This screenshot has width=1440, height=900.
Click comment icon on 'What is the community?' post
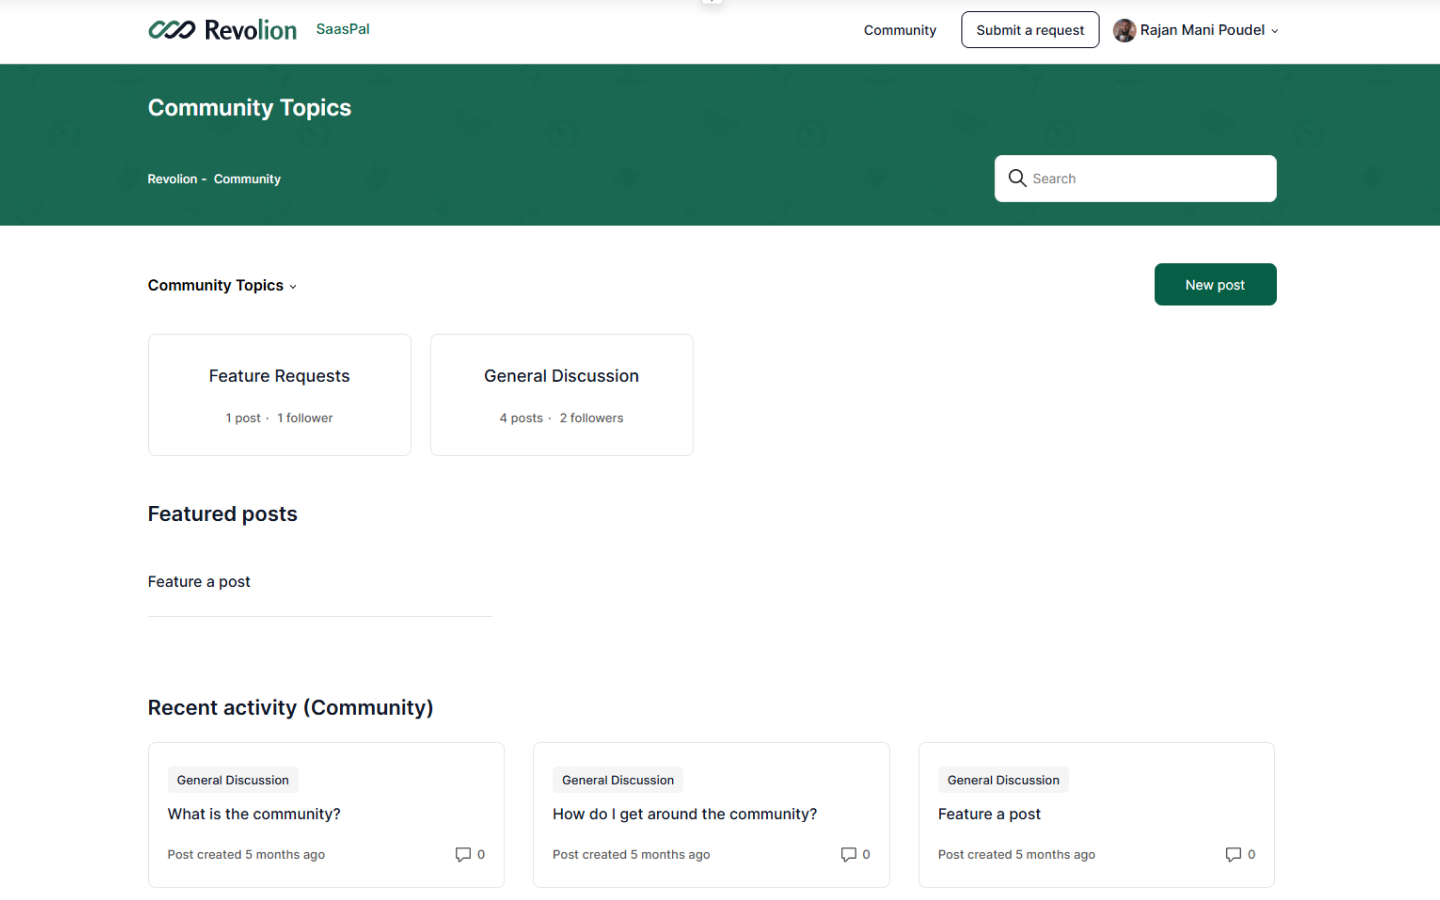(x=463, y=854)
